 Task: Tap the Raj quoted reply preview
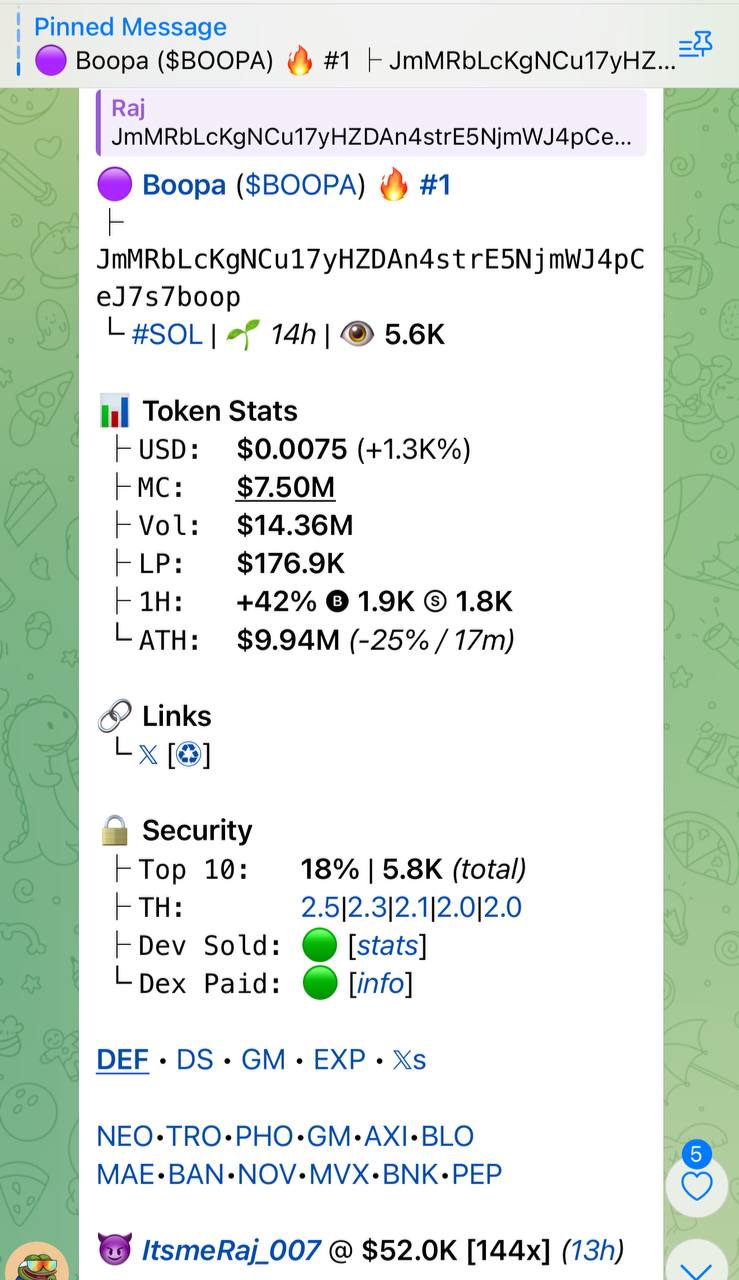point(371,123)
